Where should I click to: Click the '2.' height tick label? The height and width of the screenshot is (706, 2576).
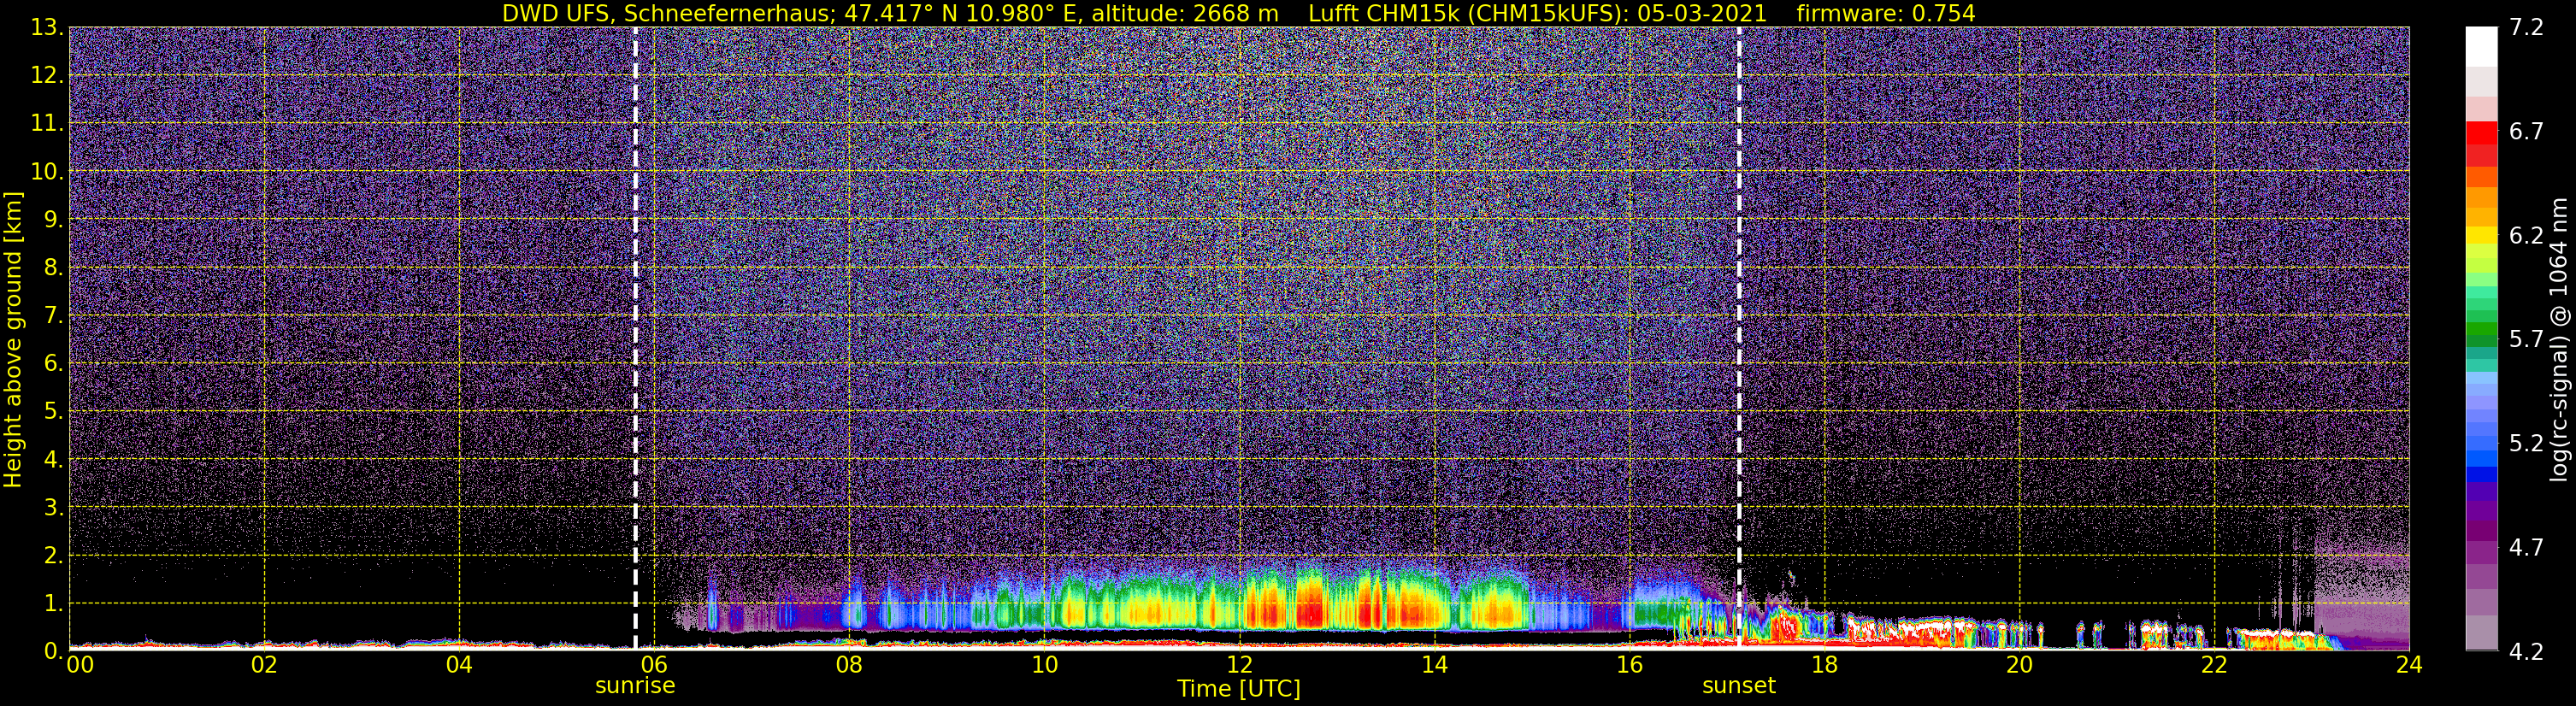click(53, 555)
